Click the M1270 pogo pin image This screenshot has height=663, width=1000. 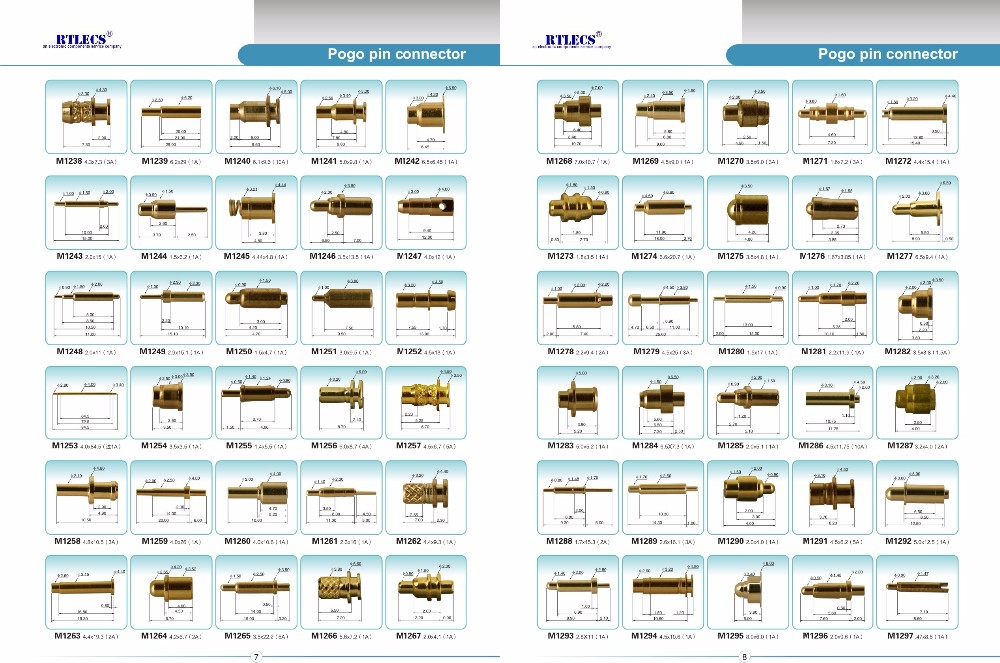pos(748,115)
